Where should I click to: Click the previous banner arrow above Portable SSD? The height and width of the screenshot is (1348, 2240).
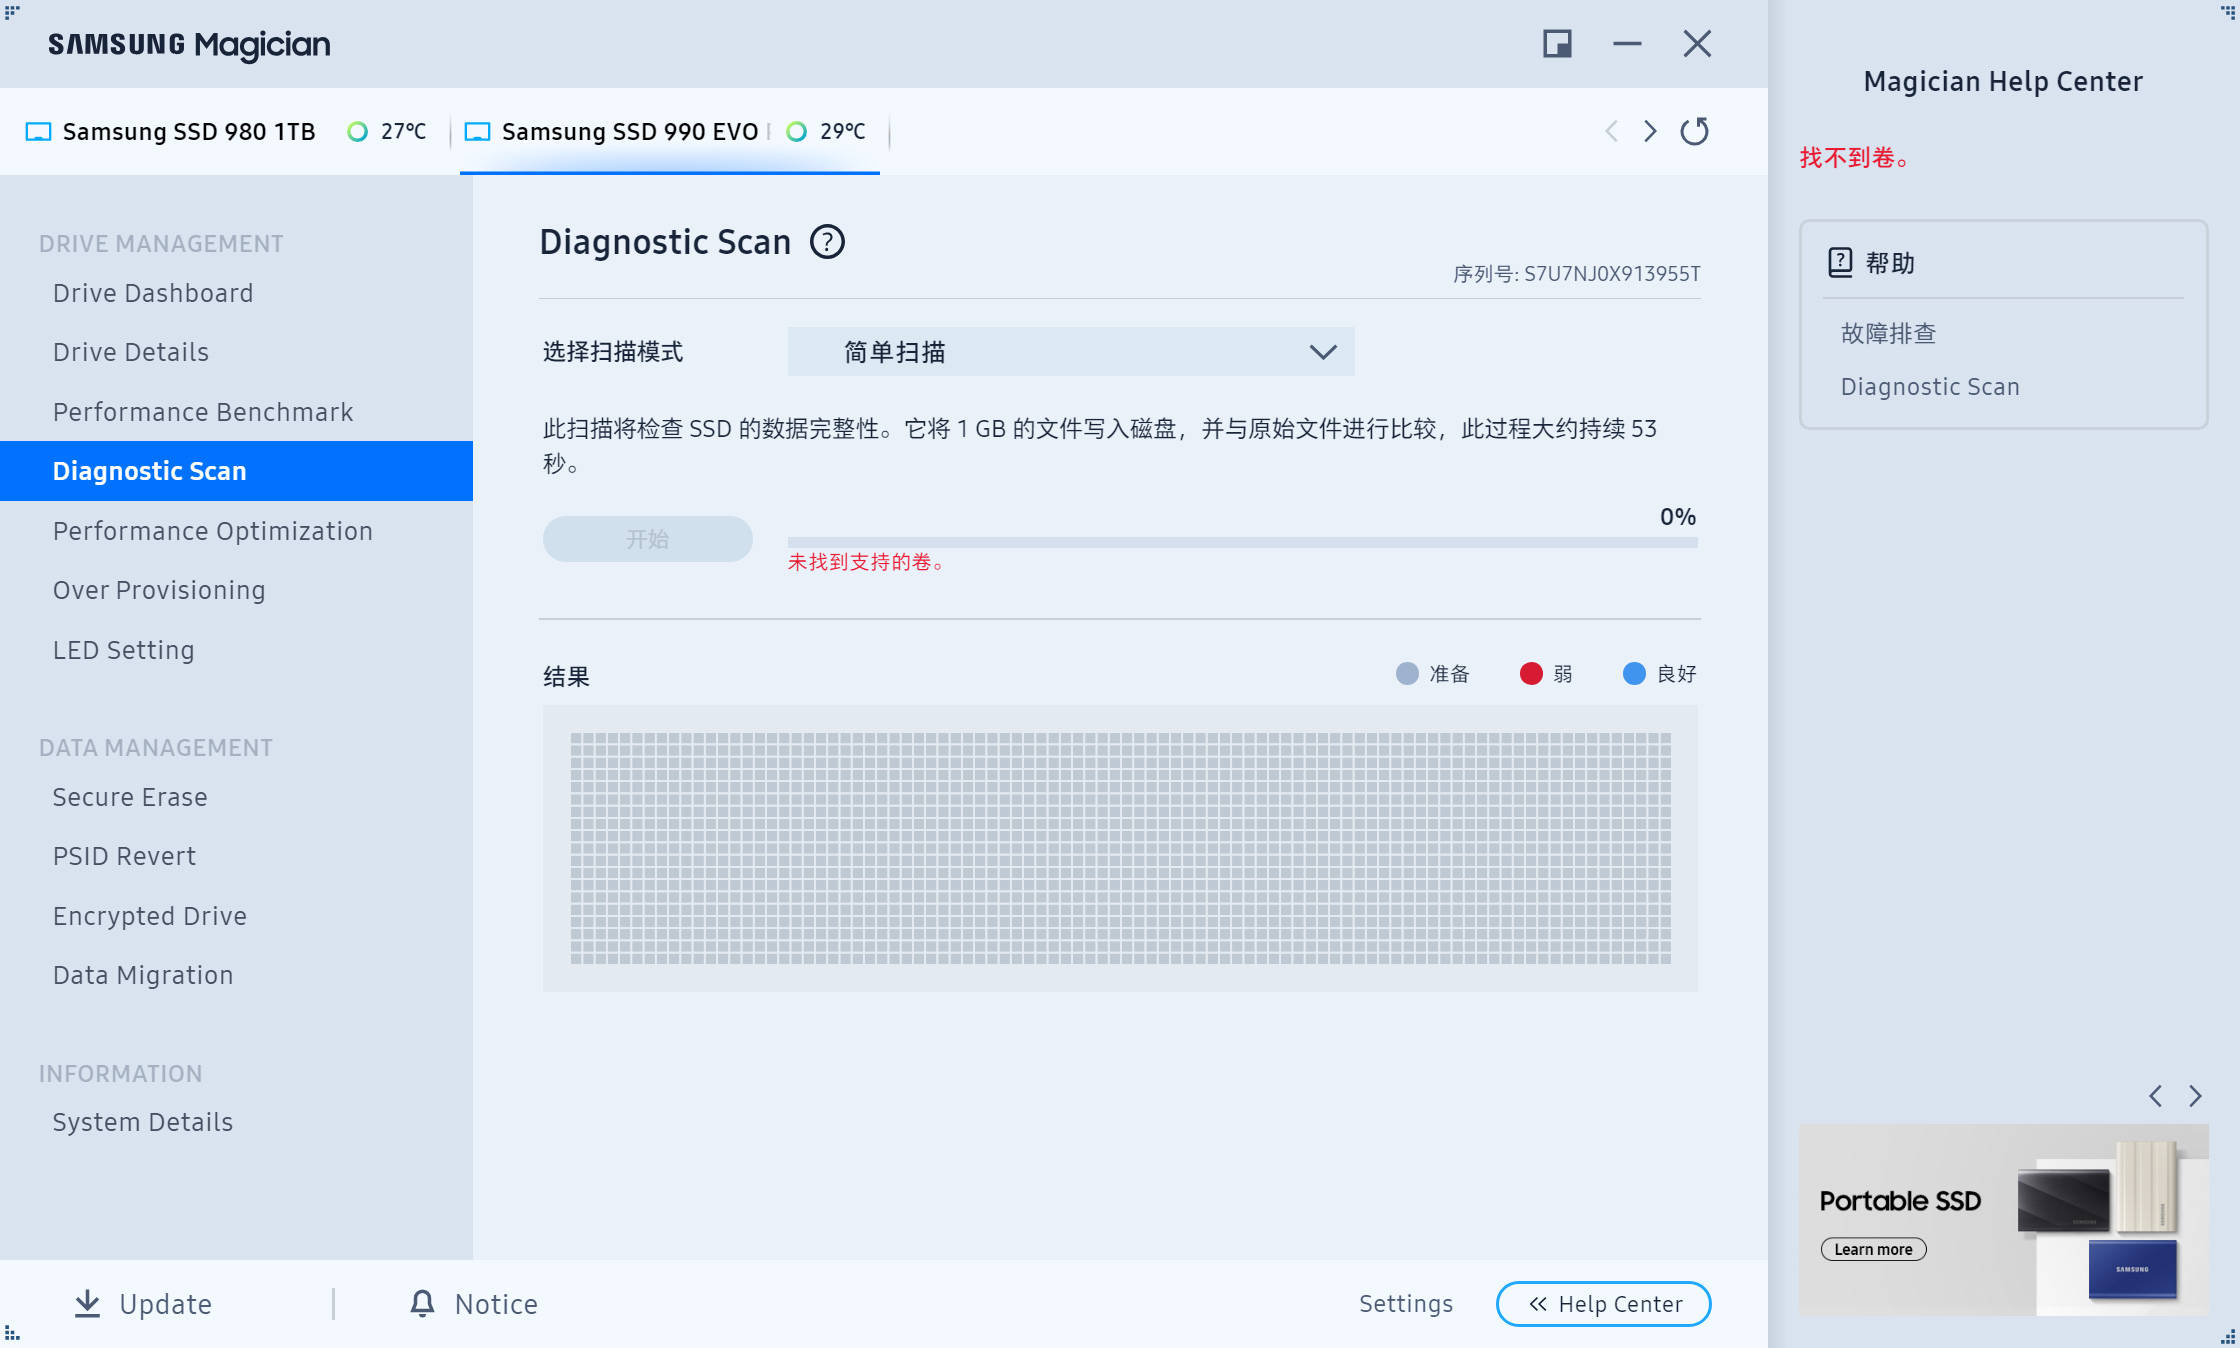2156,1096
